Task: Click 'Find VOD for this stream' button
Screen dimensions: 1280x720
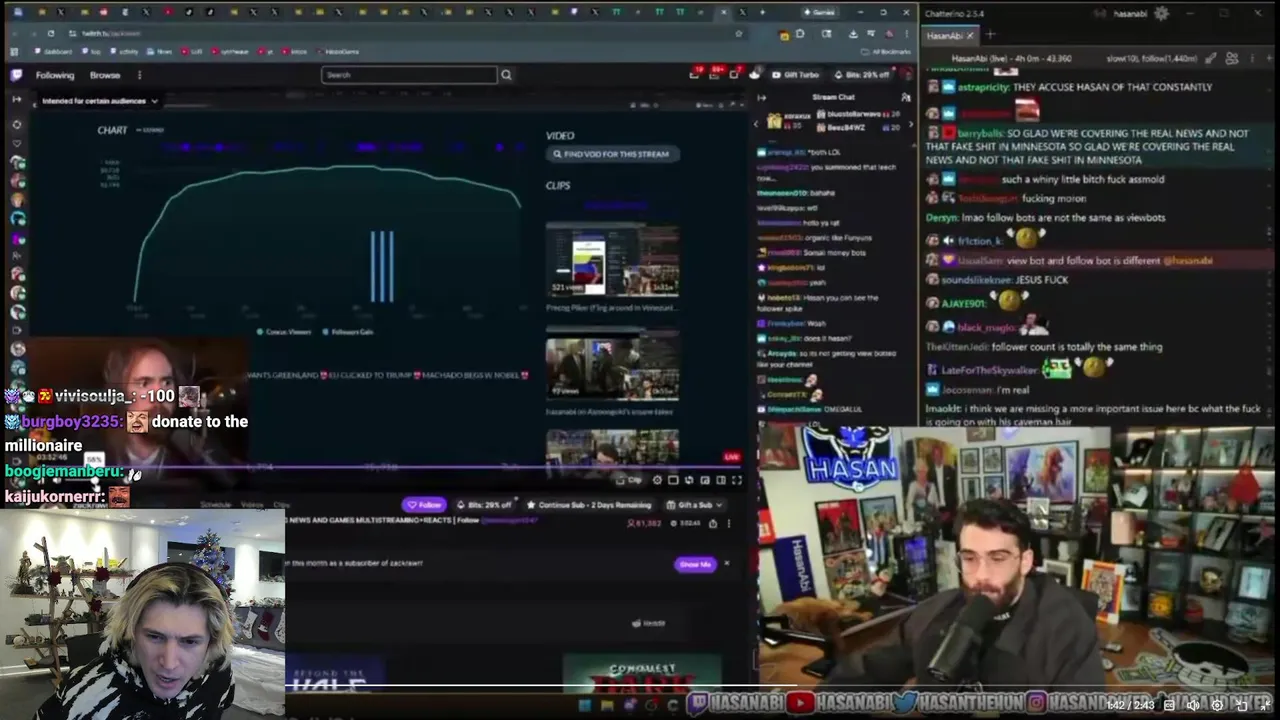Action: [613, 154]
